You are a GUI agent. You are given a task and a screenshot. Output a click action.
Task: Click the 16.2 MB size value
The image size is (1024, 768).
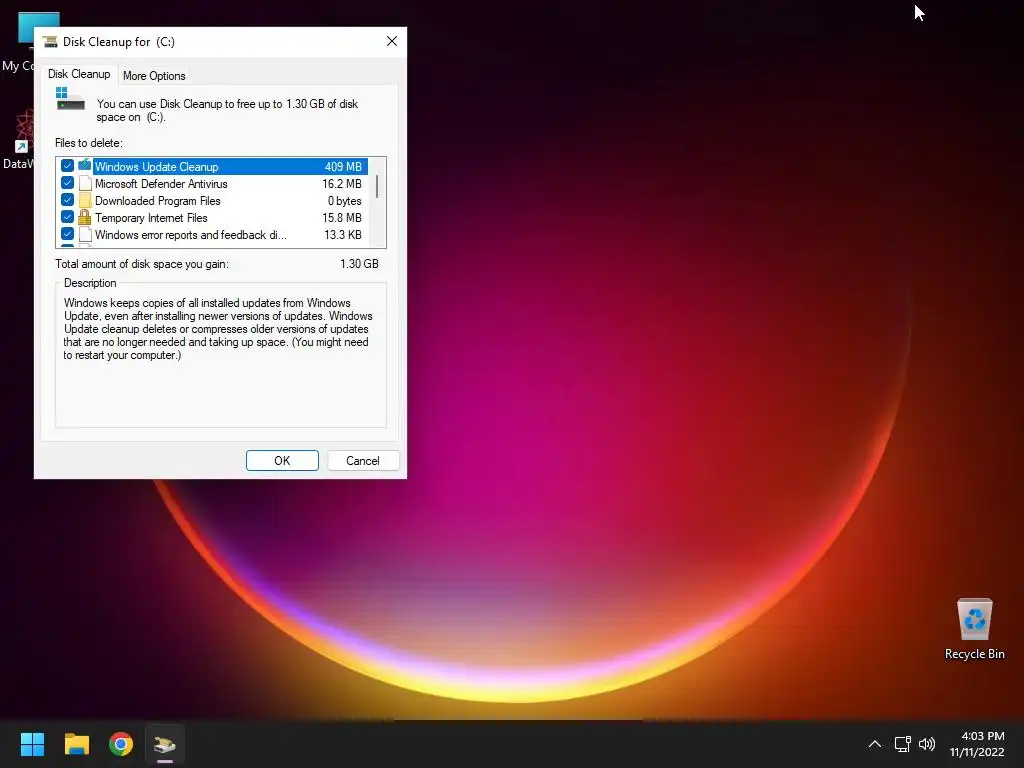342,184
